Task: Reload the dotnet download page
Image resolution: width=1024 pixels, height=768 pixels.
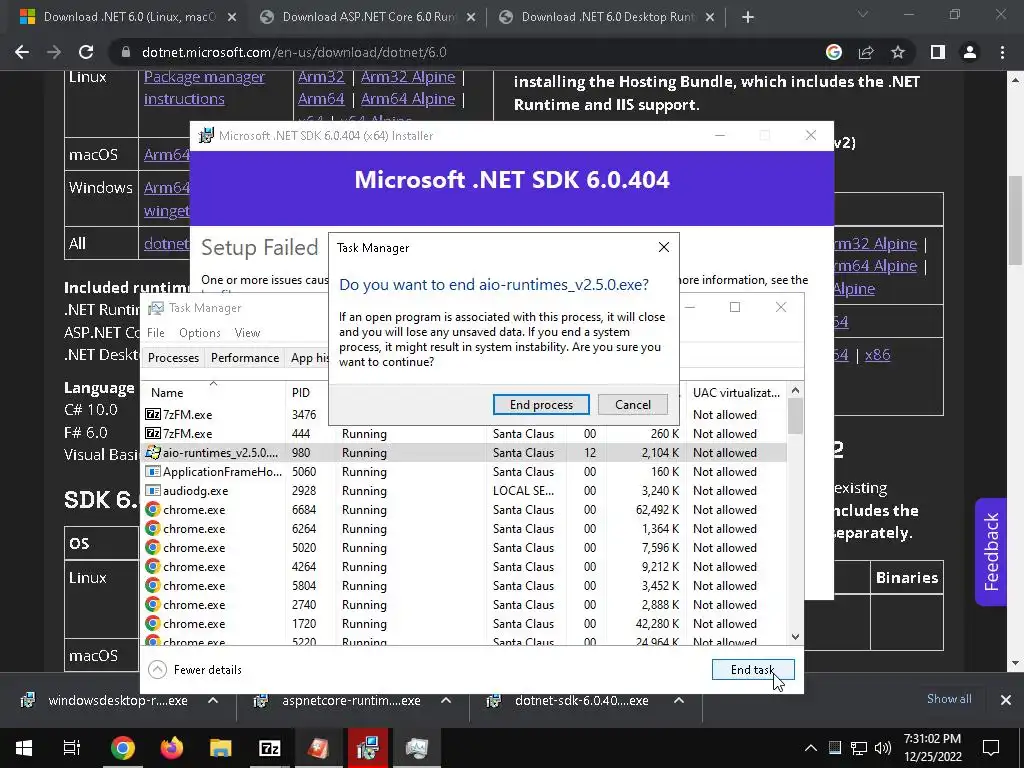Action: click(x=86, y=52)
